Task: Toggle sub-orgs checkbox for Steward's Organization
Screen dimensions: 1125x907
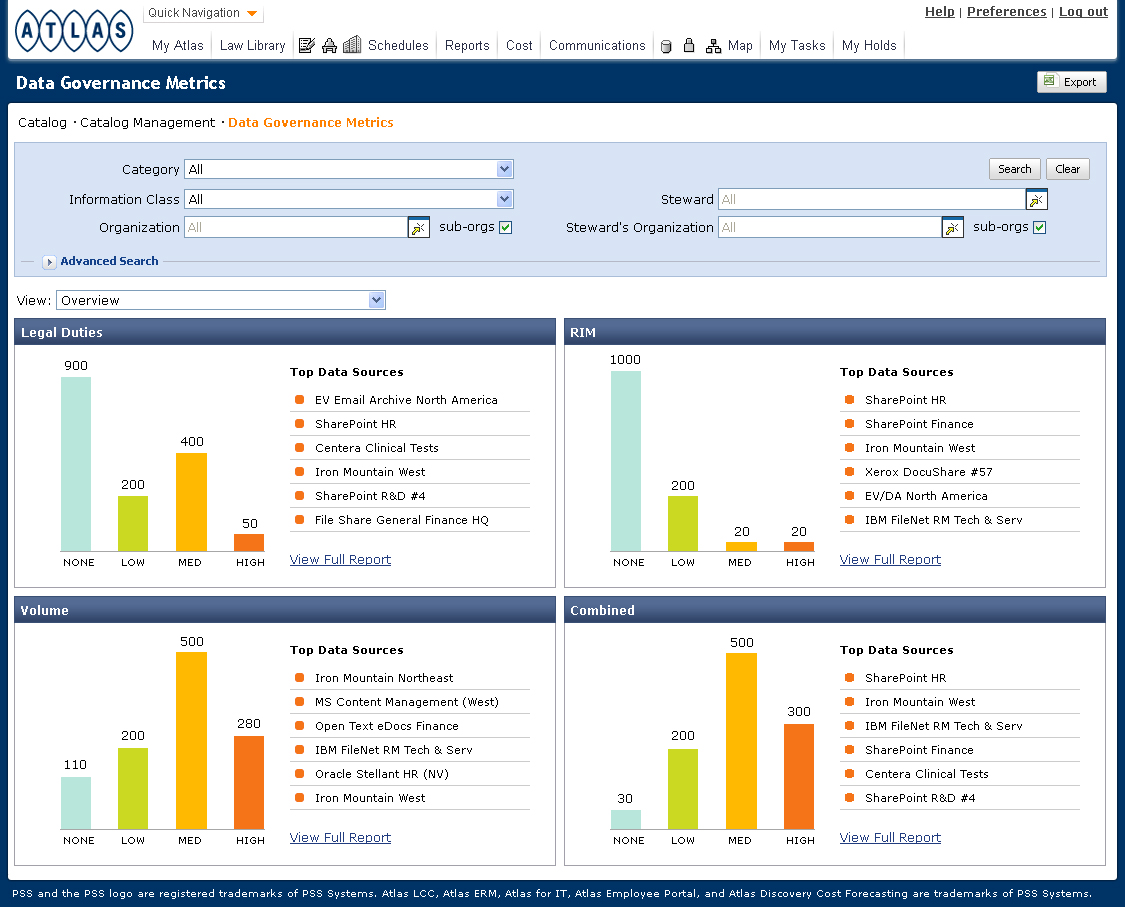Action: click(1040, 227)
